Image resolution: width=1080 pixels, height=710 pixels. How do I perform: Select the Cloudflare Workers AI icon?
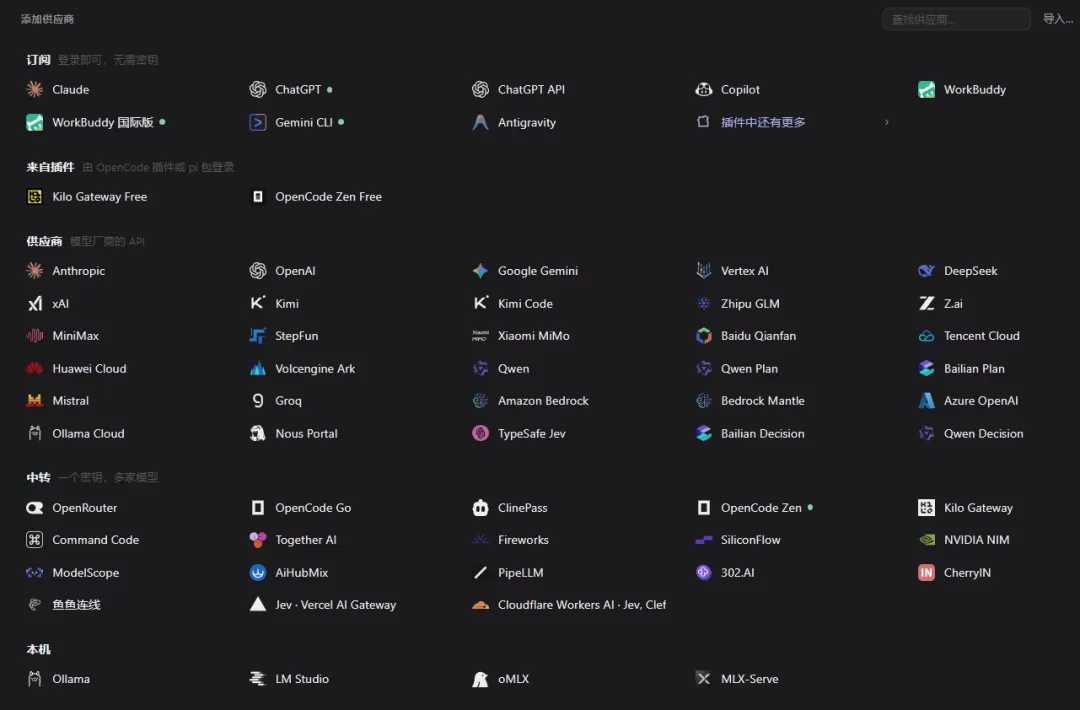click(x=480, y=605)
